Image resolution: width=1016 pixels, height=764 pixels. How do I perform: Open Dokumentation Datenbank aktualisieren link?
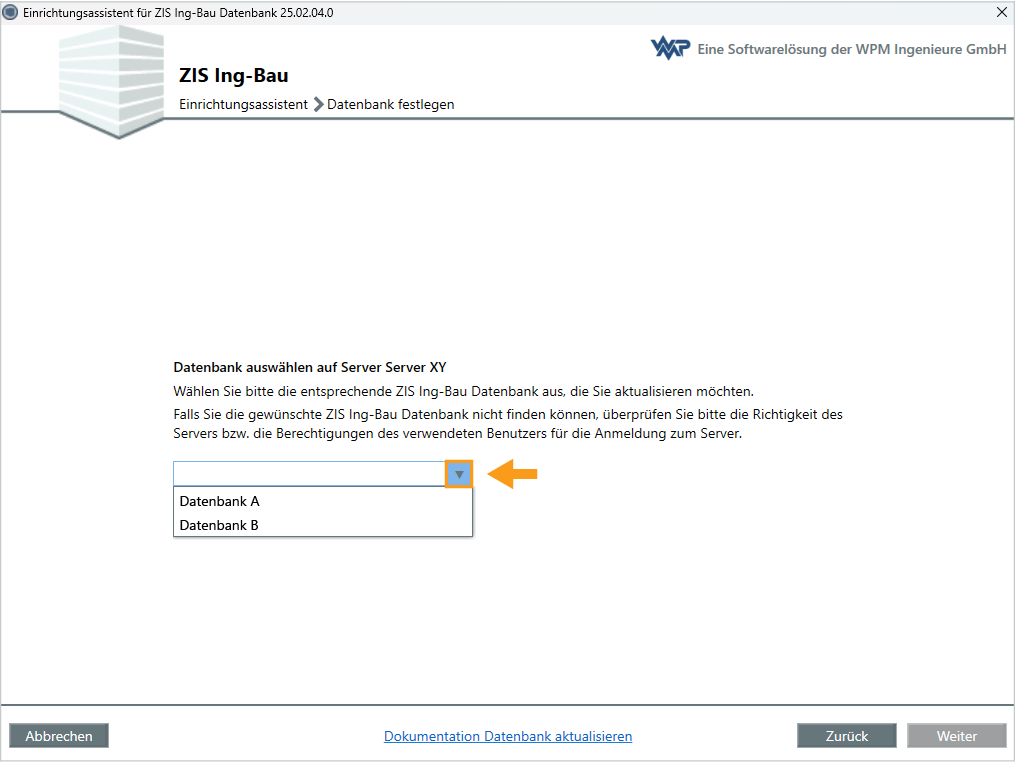[x=508, y=736]
